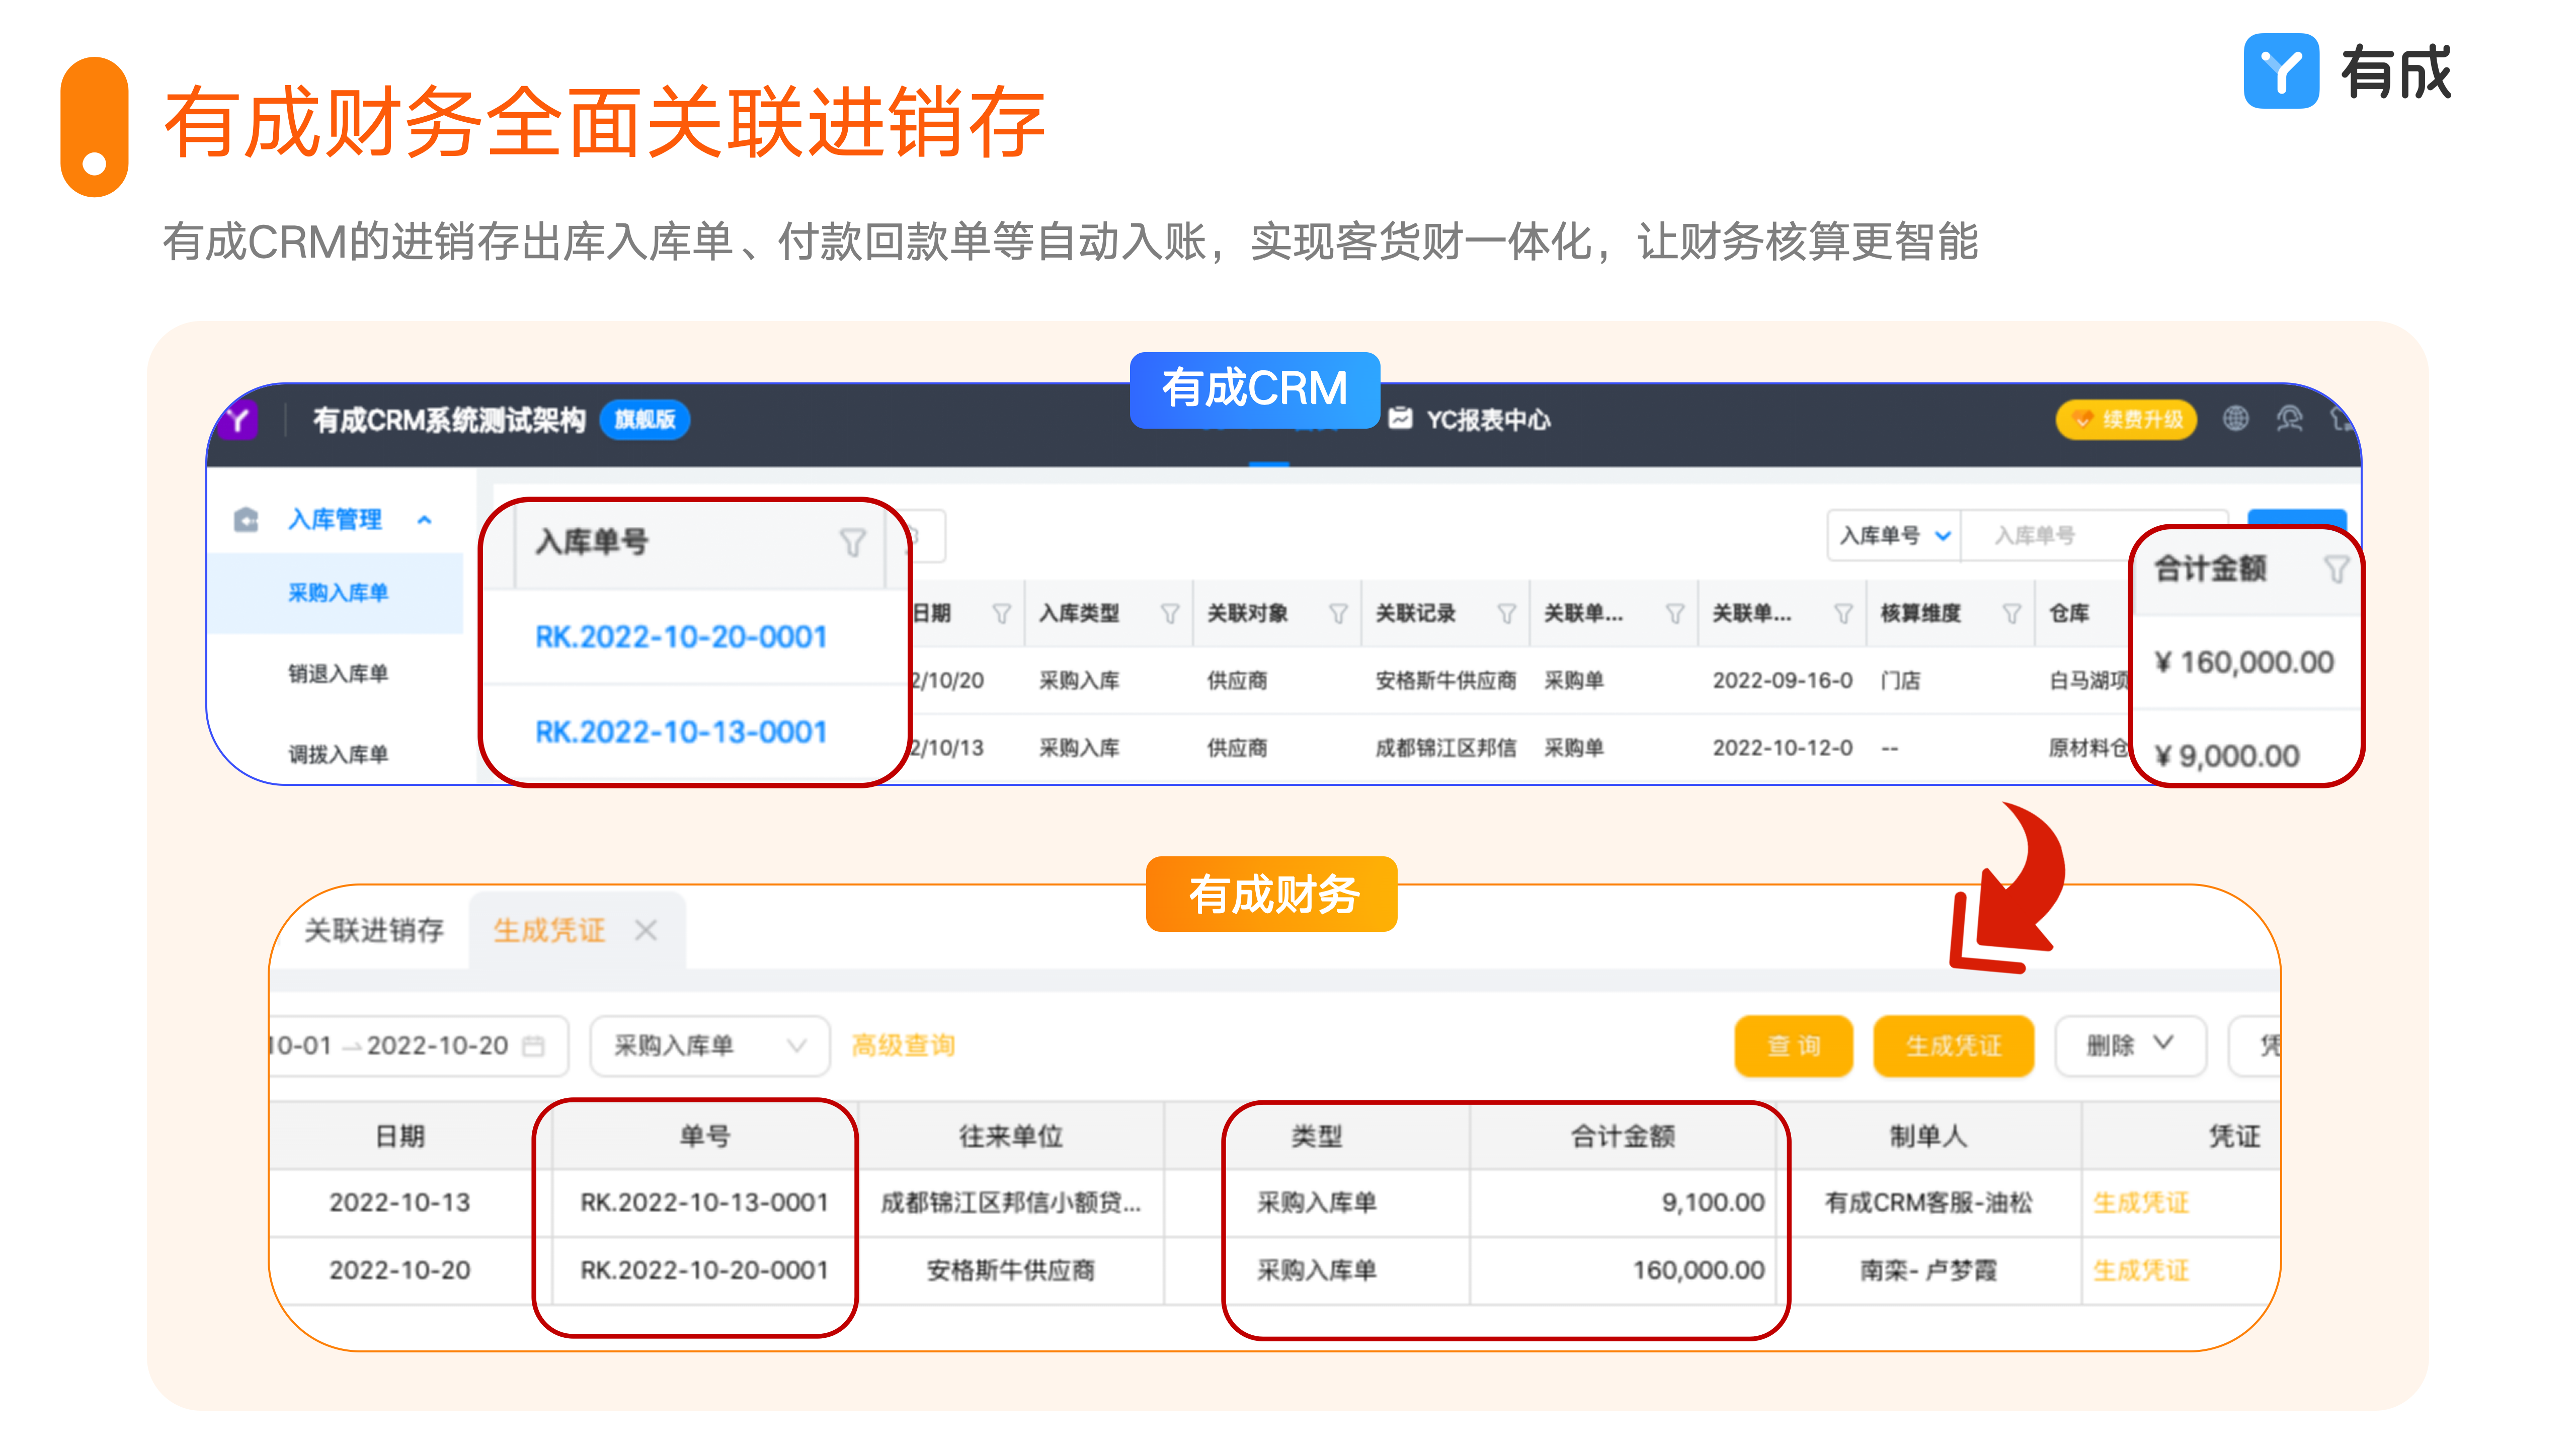
Task: Close the 生成凭证 tab
Action: click(646, 930)
